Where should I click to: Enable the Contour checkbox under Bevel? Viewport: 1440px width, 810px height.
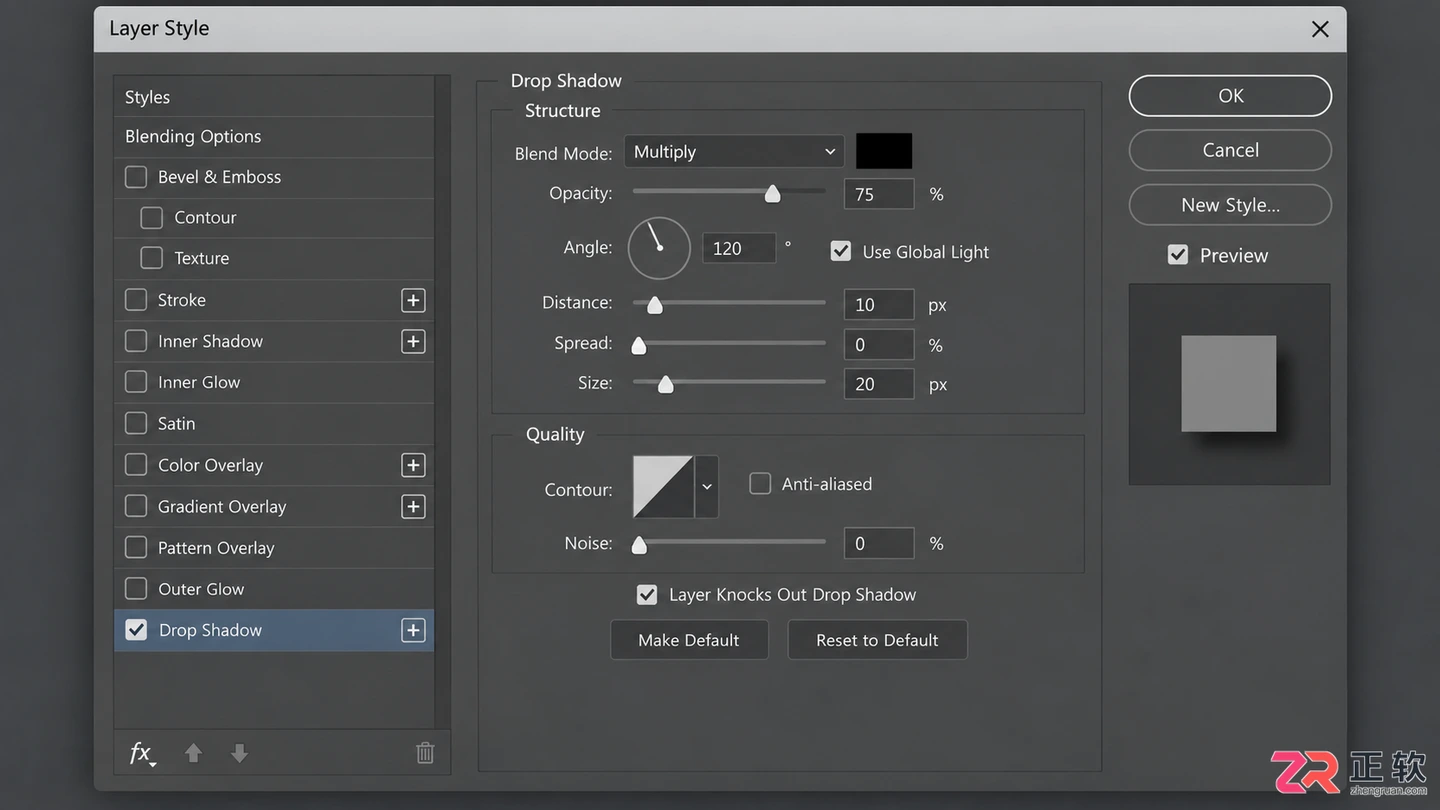tap(152, 217)
